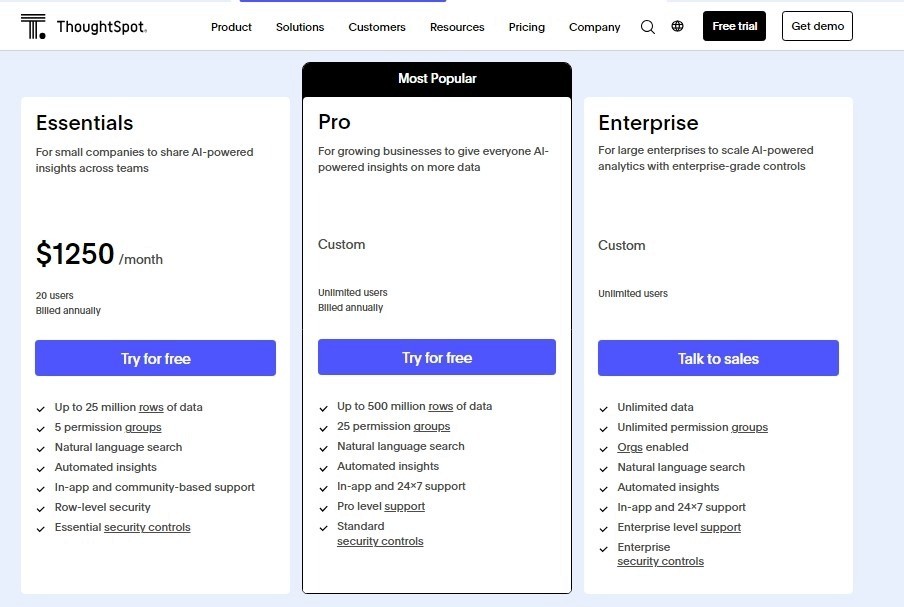
Task: Select the Pricing menu item
Action: coord(526,27)
